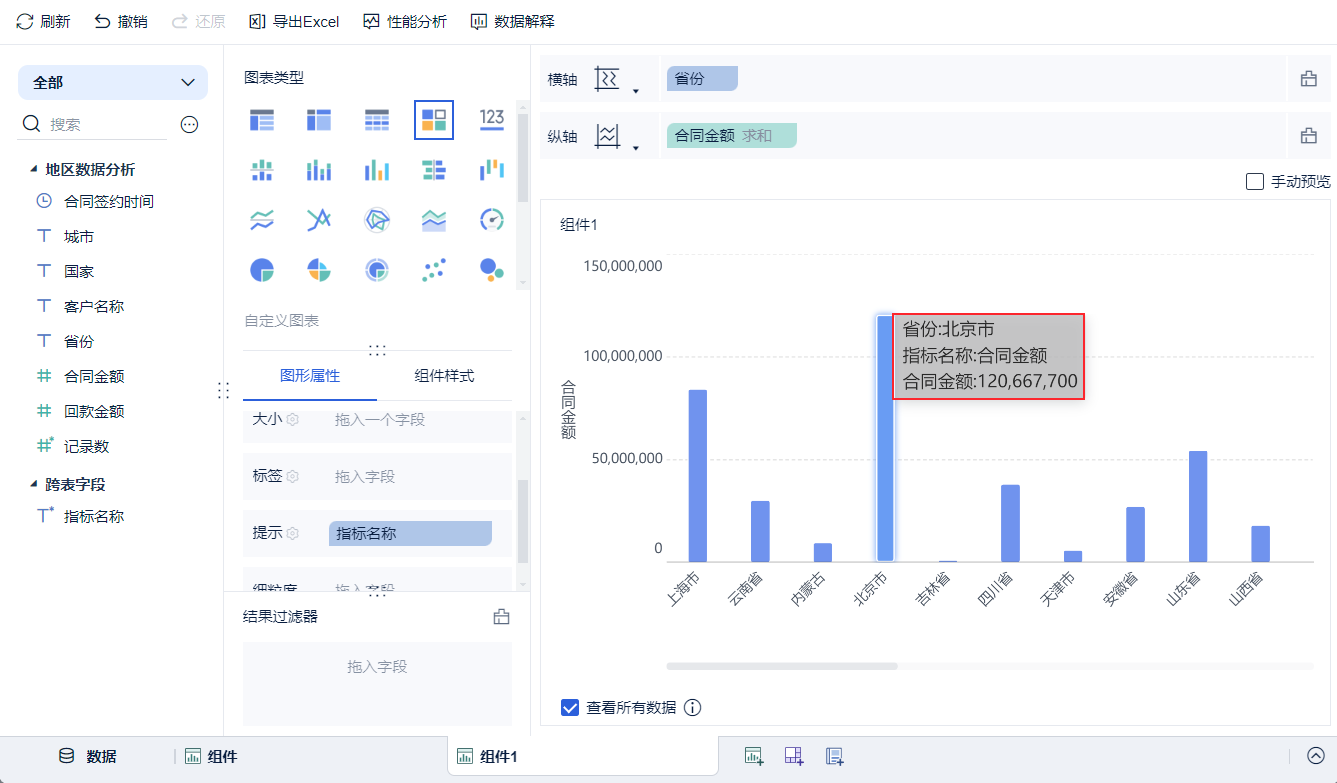Switch to the 图形属性 tab

click(310, 376)
